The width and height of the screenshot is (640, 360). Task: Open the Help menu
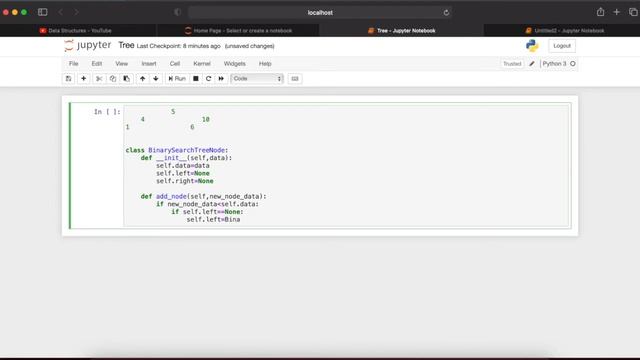click(x=265, y=64)
